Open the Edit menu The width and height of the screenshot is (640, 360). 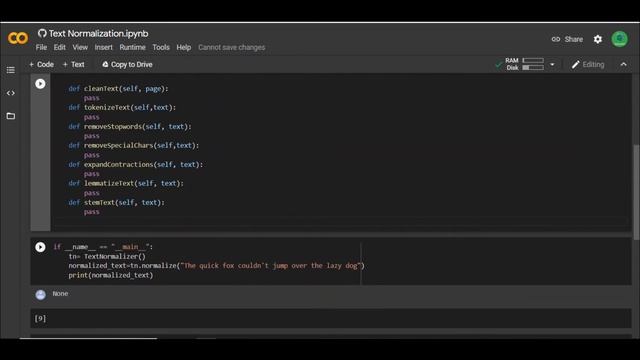(60, 47)
